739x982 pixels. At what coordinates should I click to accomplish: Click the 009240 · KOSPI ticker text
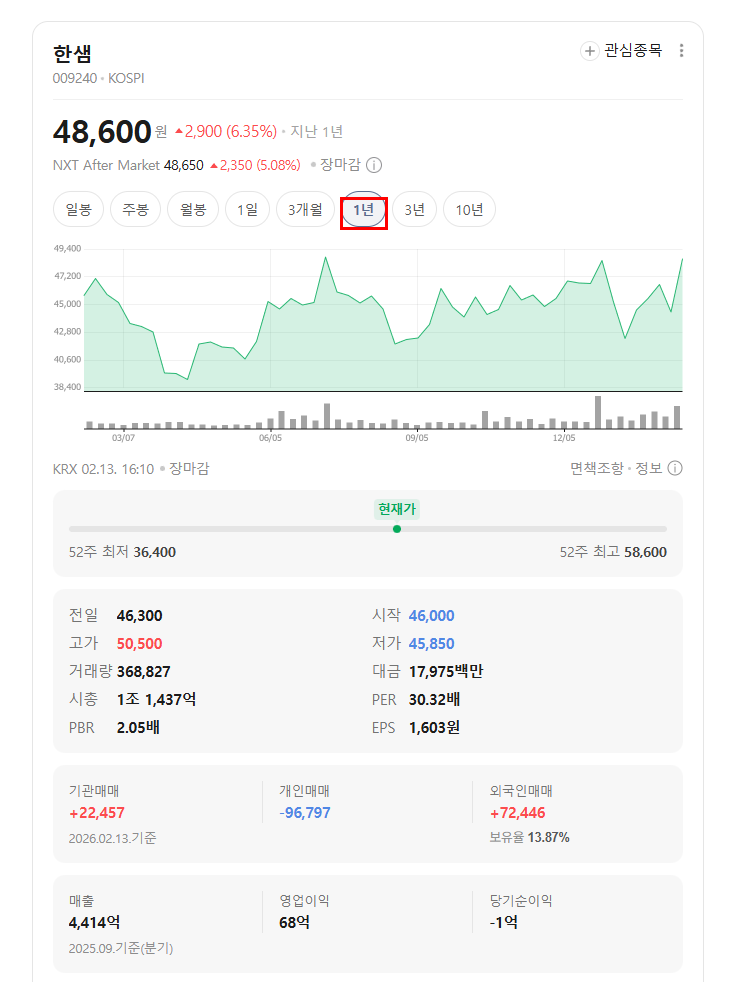[99, 78]
